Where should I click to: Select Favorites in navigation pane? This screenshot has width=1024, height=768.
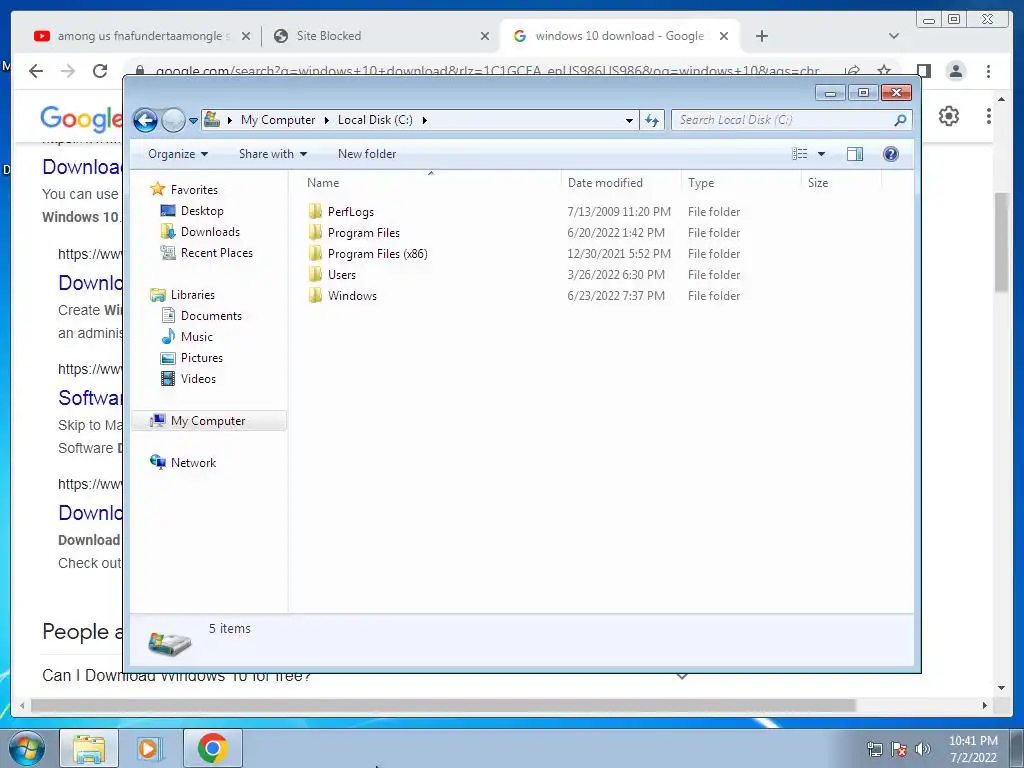[x=194, y=190]
